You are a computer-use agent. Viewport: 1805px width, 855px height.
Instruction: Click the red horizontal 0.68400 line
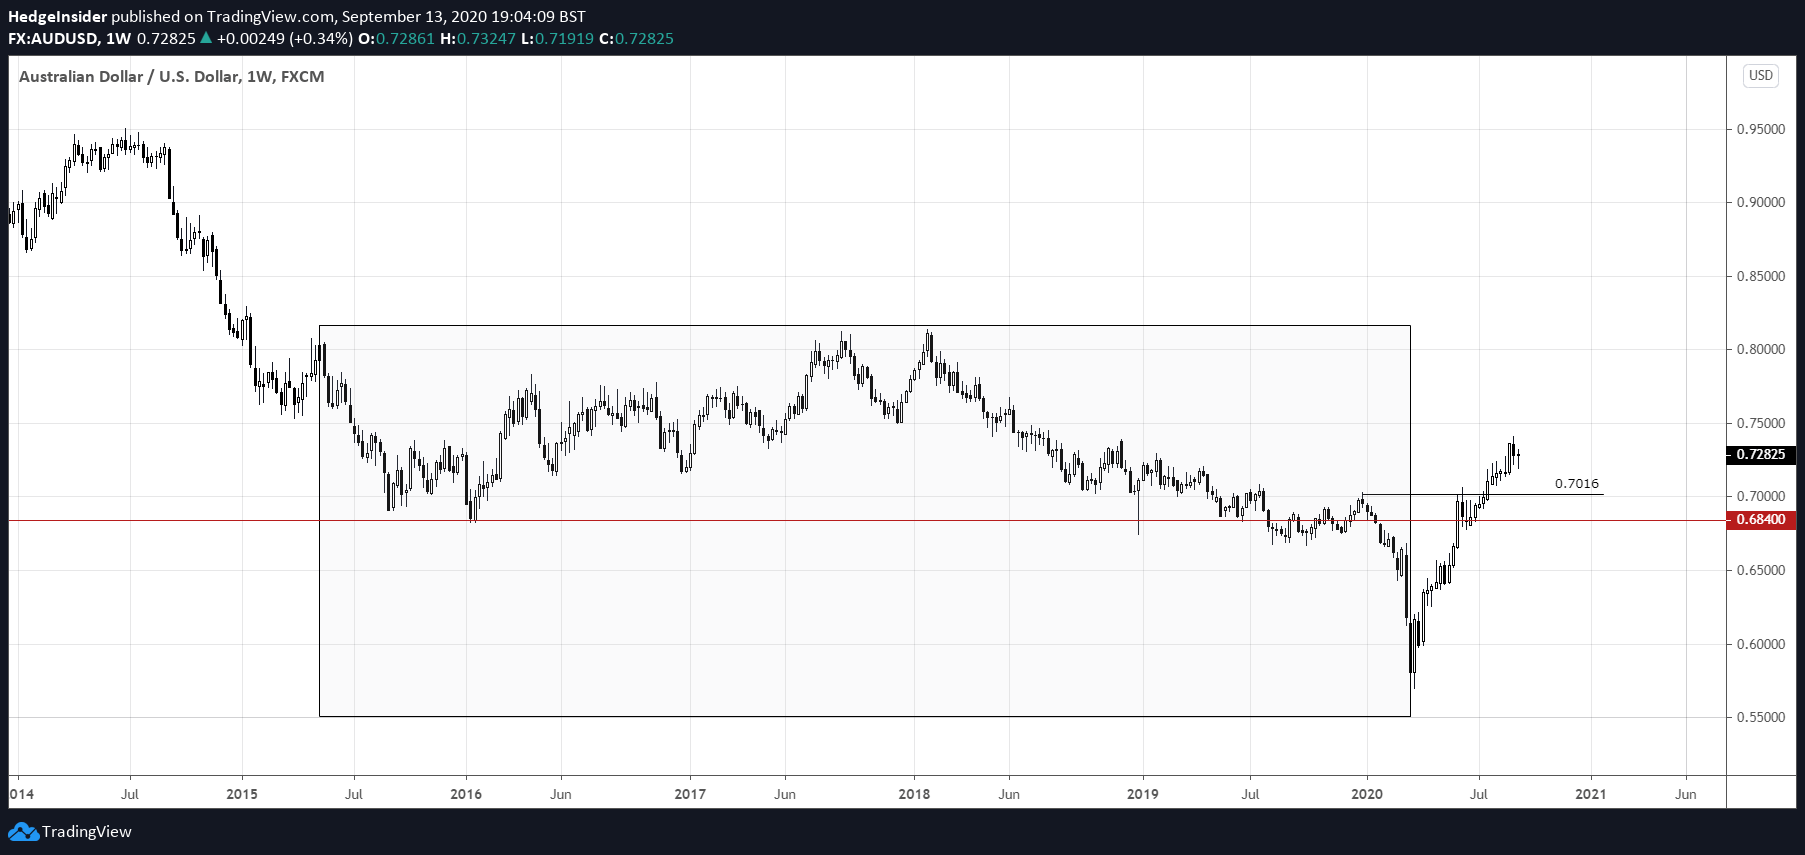point(867,521)
